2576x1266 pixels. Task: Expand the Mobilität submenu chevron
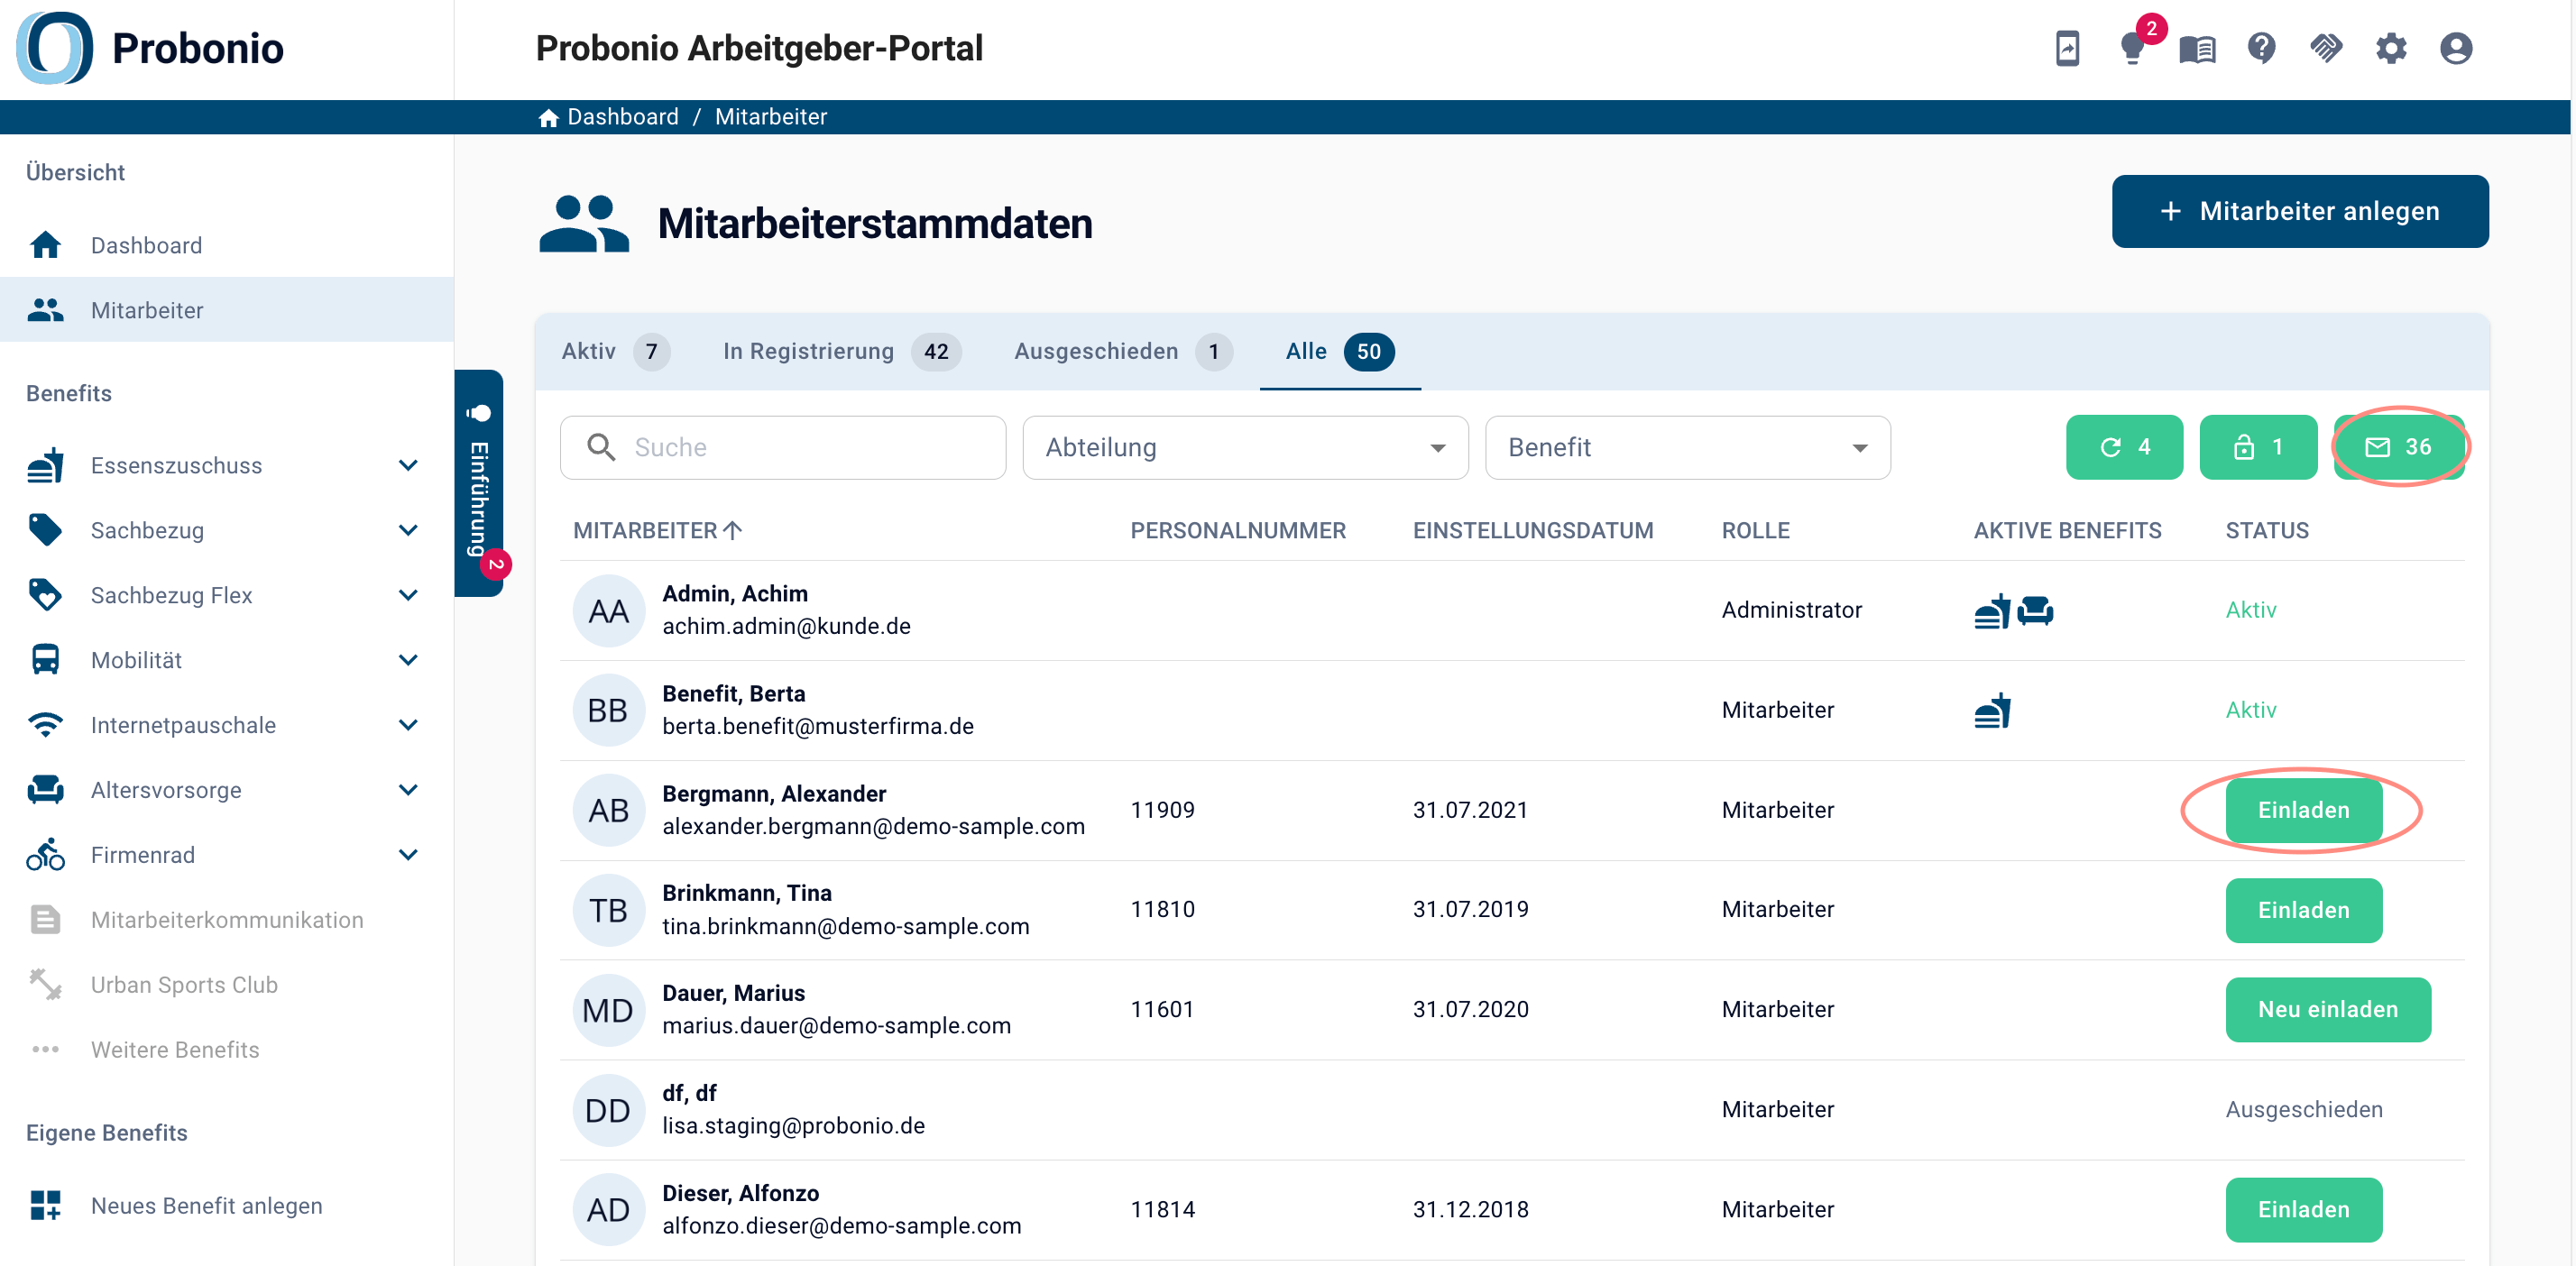408,660
